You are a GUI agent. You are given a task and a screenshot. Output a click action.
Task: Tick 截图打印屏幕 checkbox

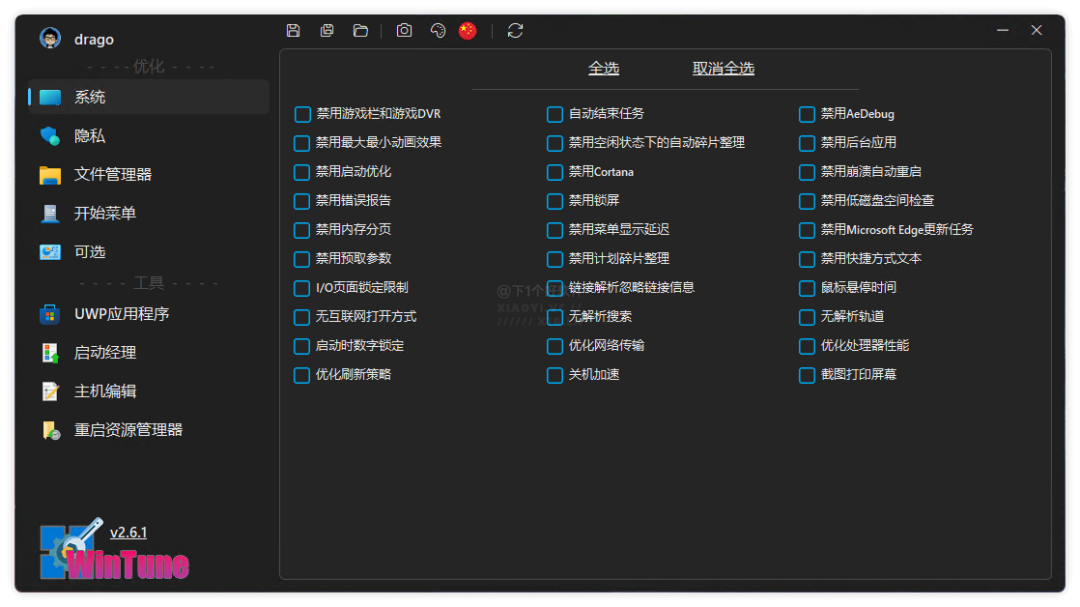pos(807,375)
